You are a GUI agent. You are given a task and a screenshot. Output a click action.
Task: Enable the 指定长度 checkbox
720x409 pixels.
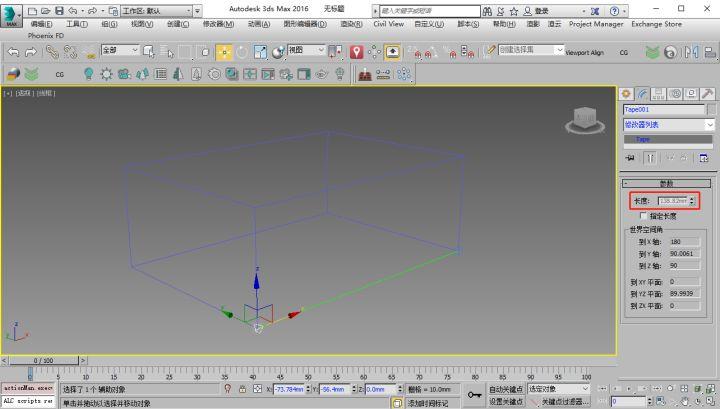(x=644, y=215)
